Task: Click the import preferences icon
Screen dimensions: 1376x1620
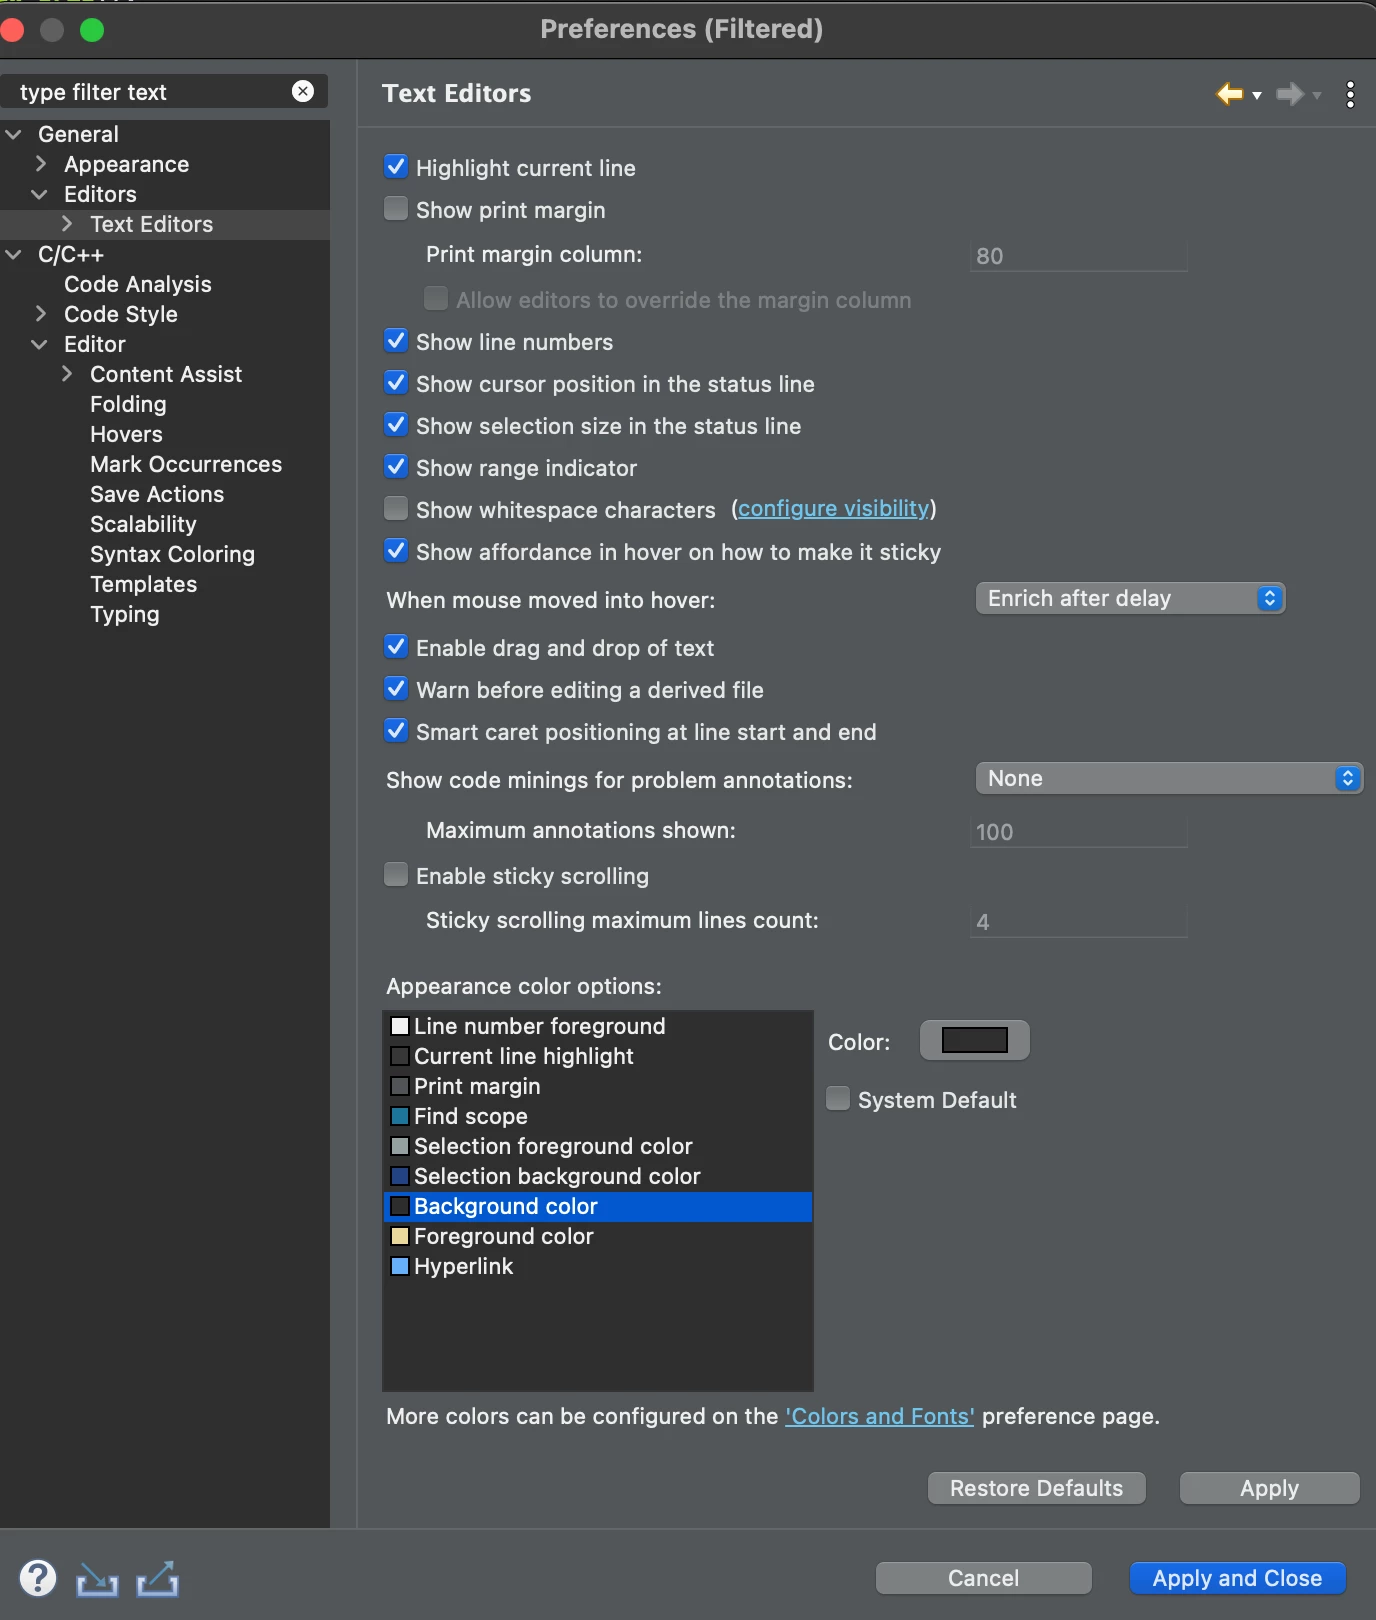Action: tap(97, 1579)
